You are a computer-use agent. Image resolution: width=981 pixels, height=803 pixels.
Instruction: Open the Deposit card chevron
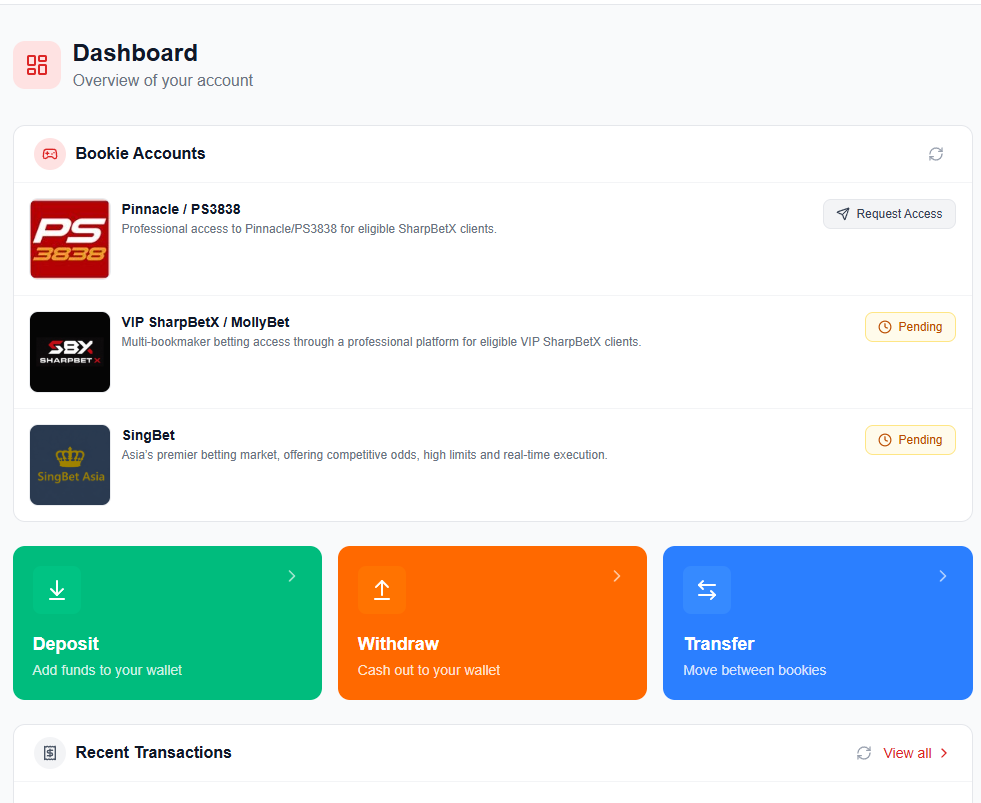(x=292, y=576)
